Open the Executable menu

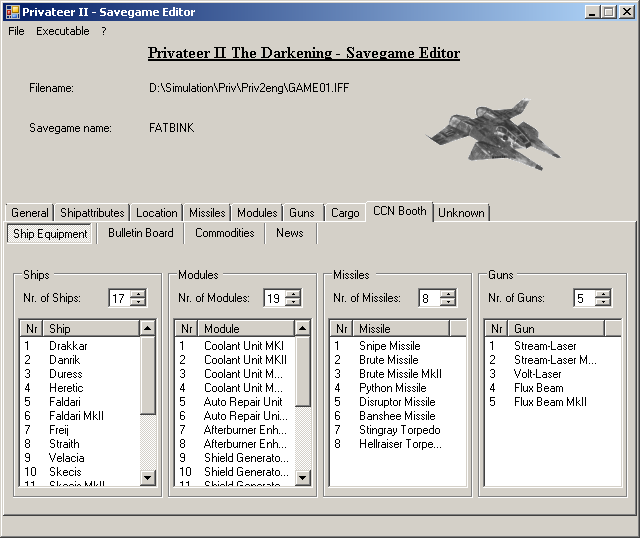[x=63, y=31]
